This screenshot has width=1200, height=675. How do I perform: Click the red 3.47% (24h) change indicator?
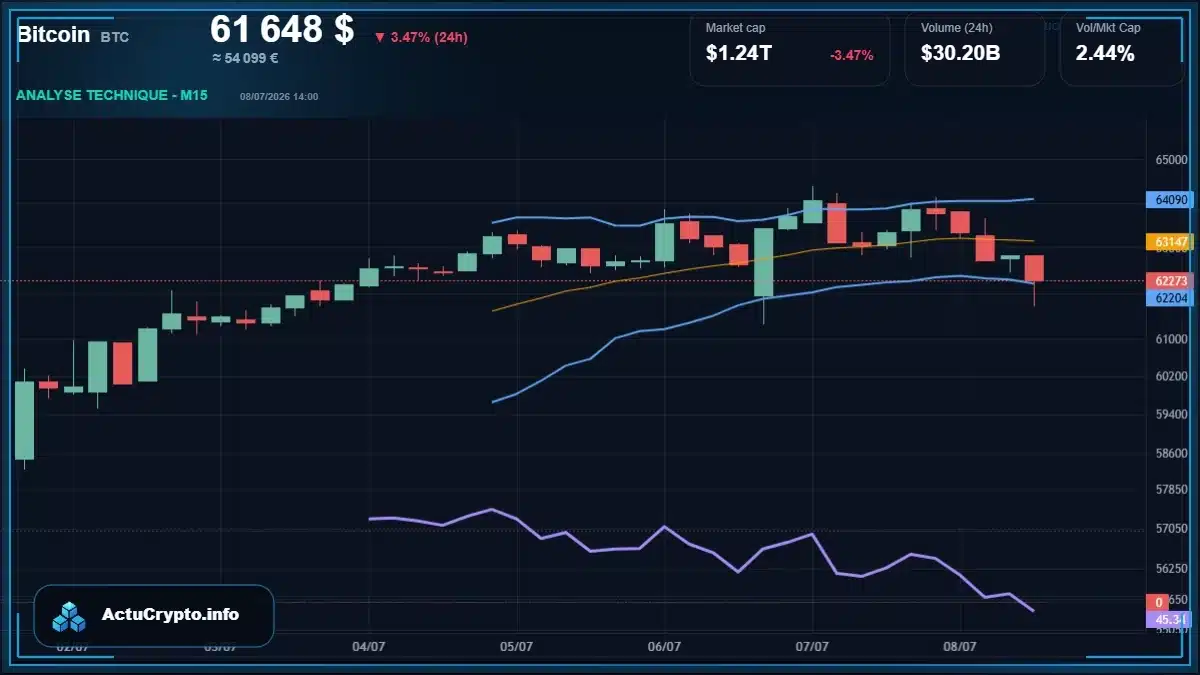(421, 37)
